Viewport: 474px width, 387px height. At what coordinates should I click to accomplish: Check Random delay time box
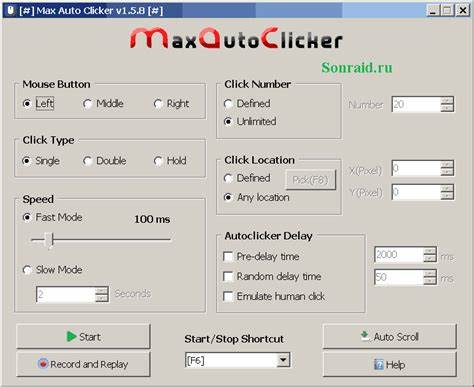[228, 276]
